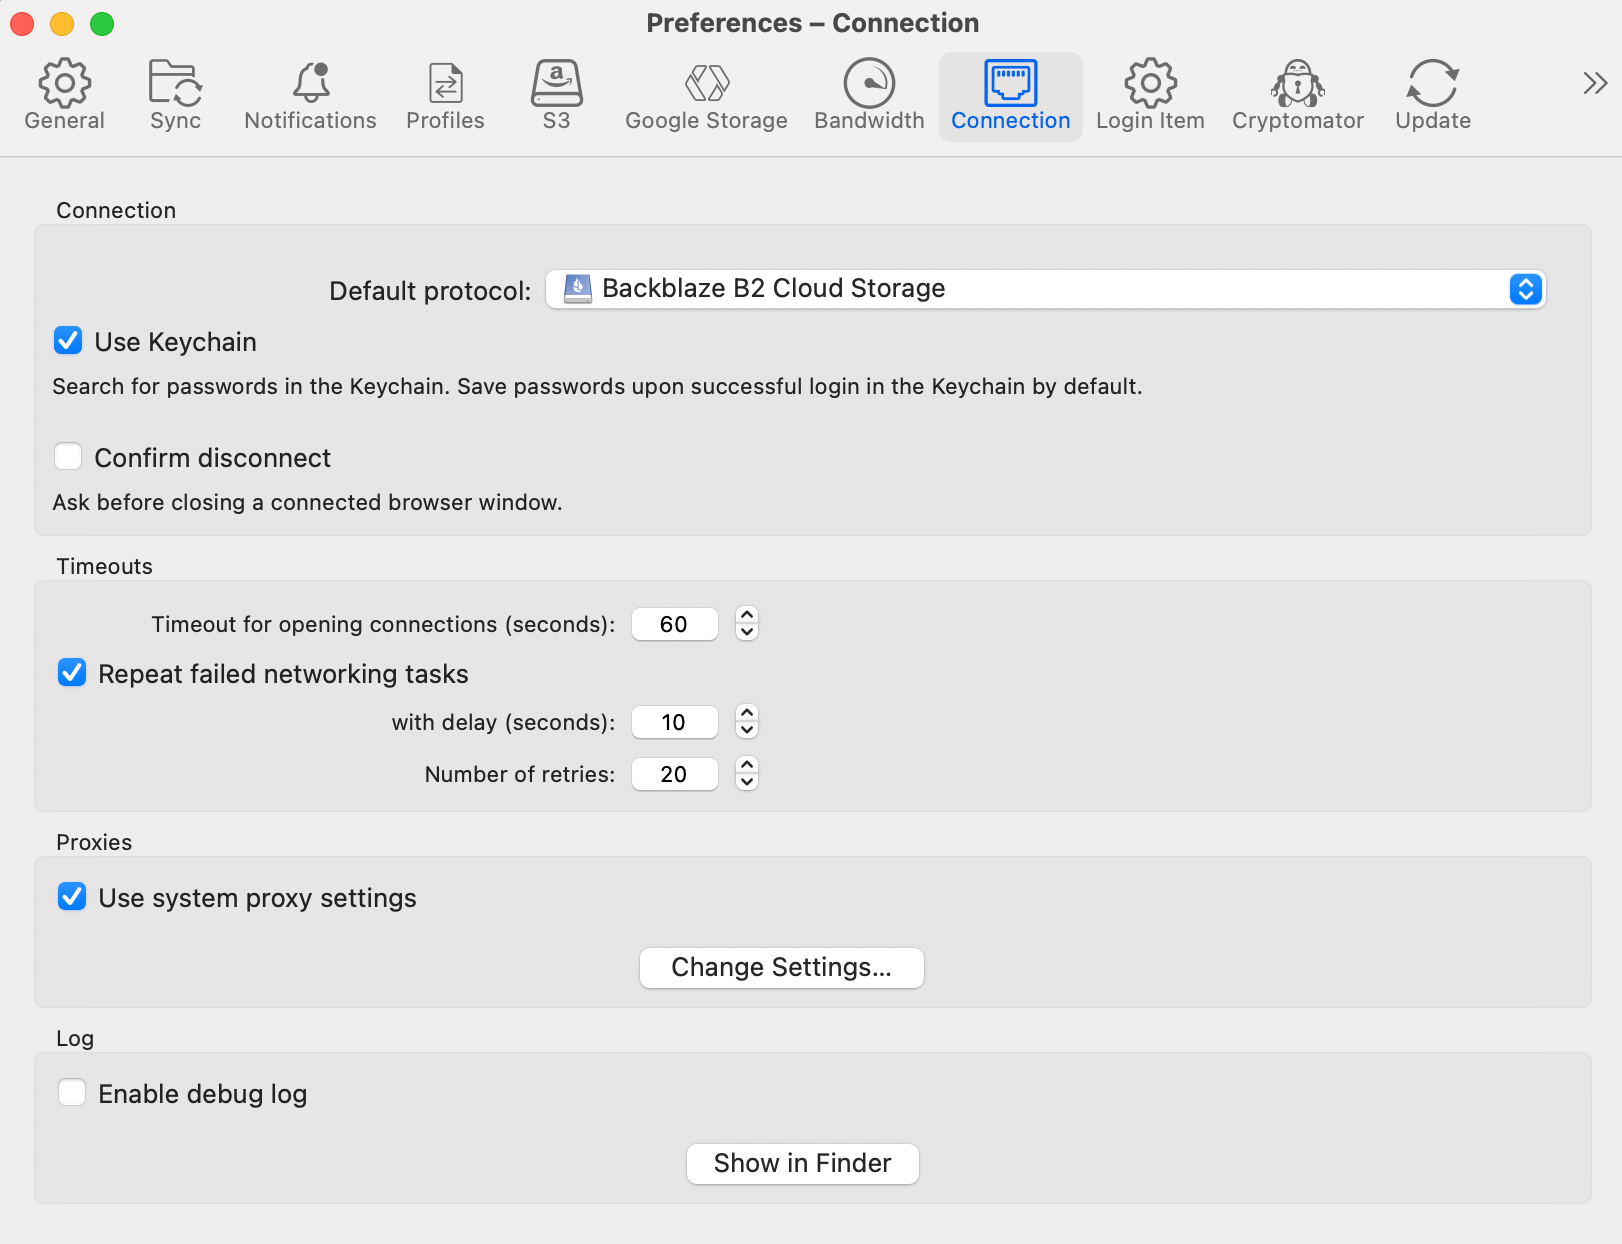Click the 'with delay (seconds):' label
Viewport: 1622px width, 1244px height.
tap(503, 722)
